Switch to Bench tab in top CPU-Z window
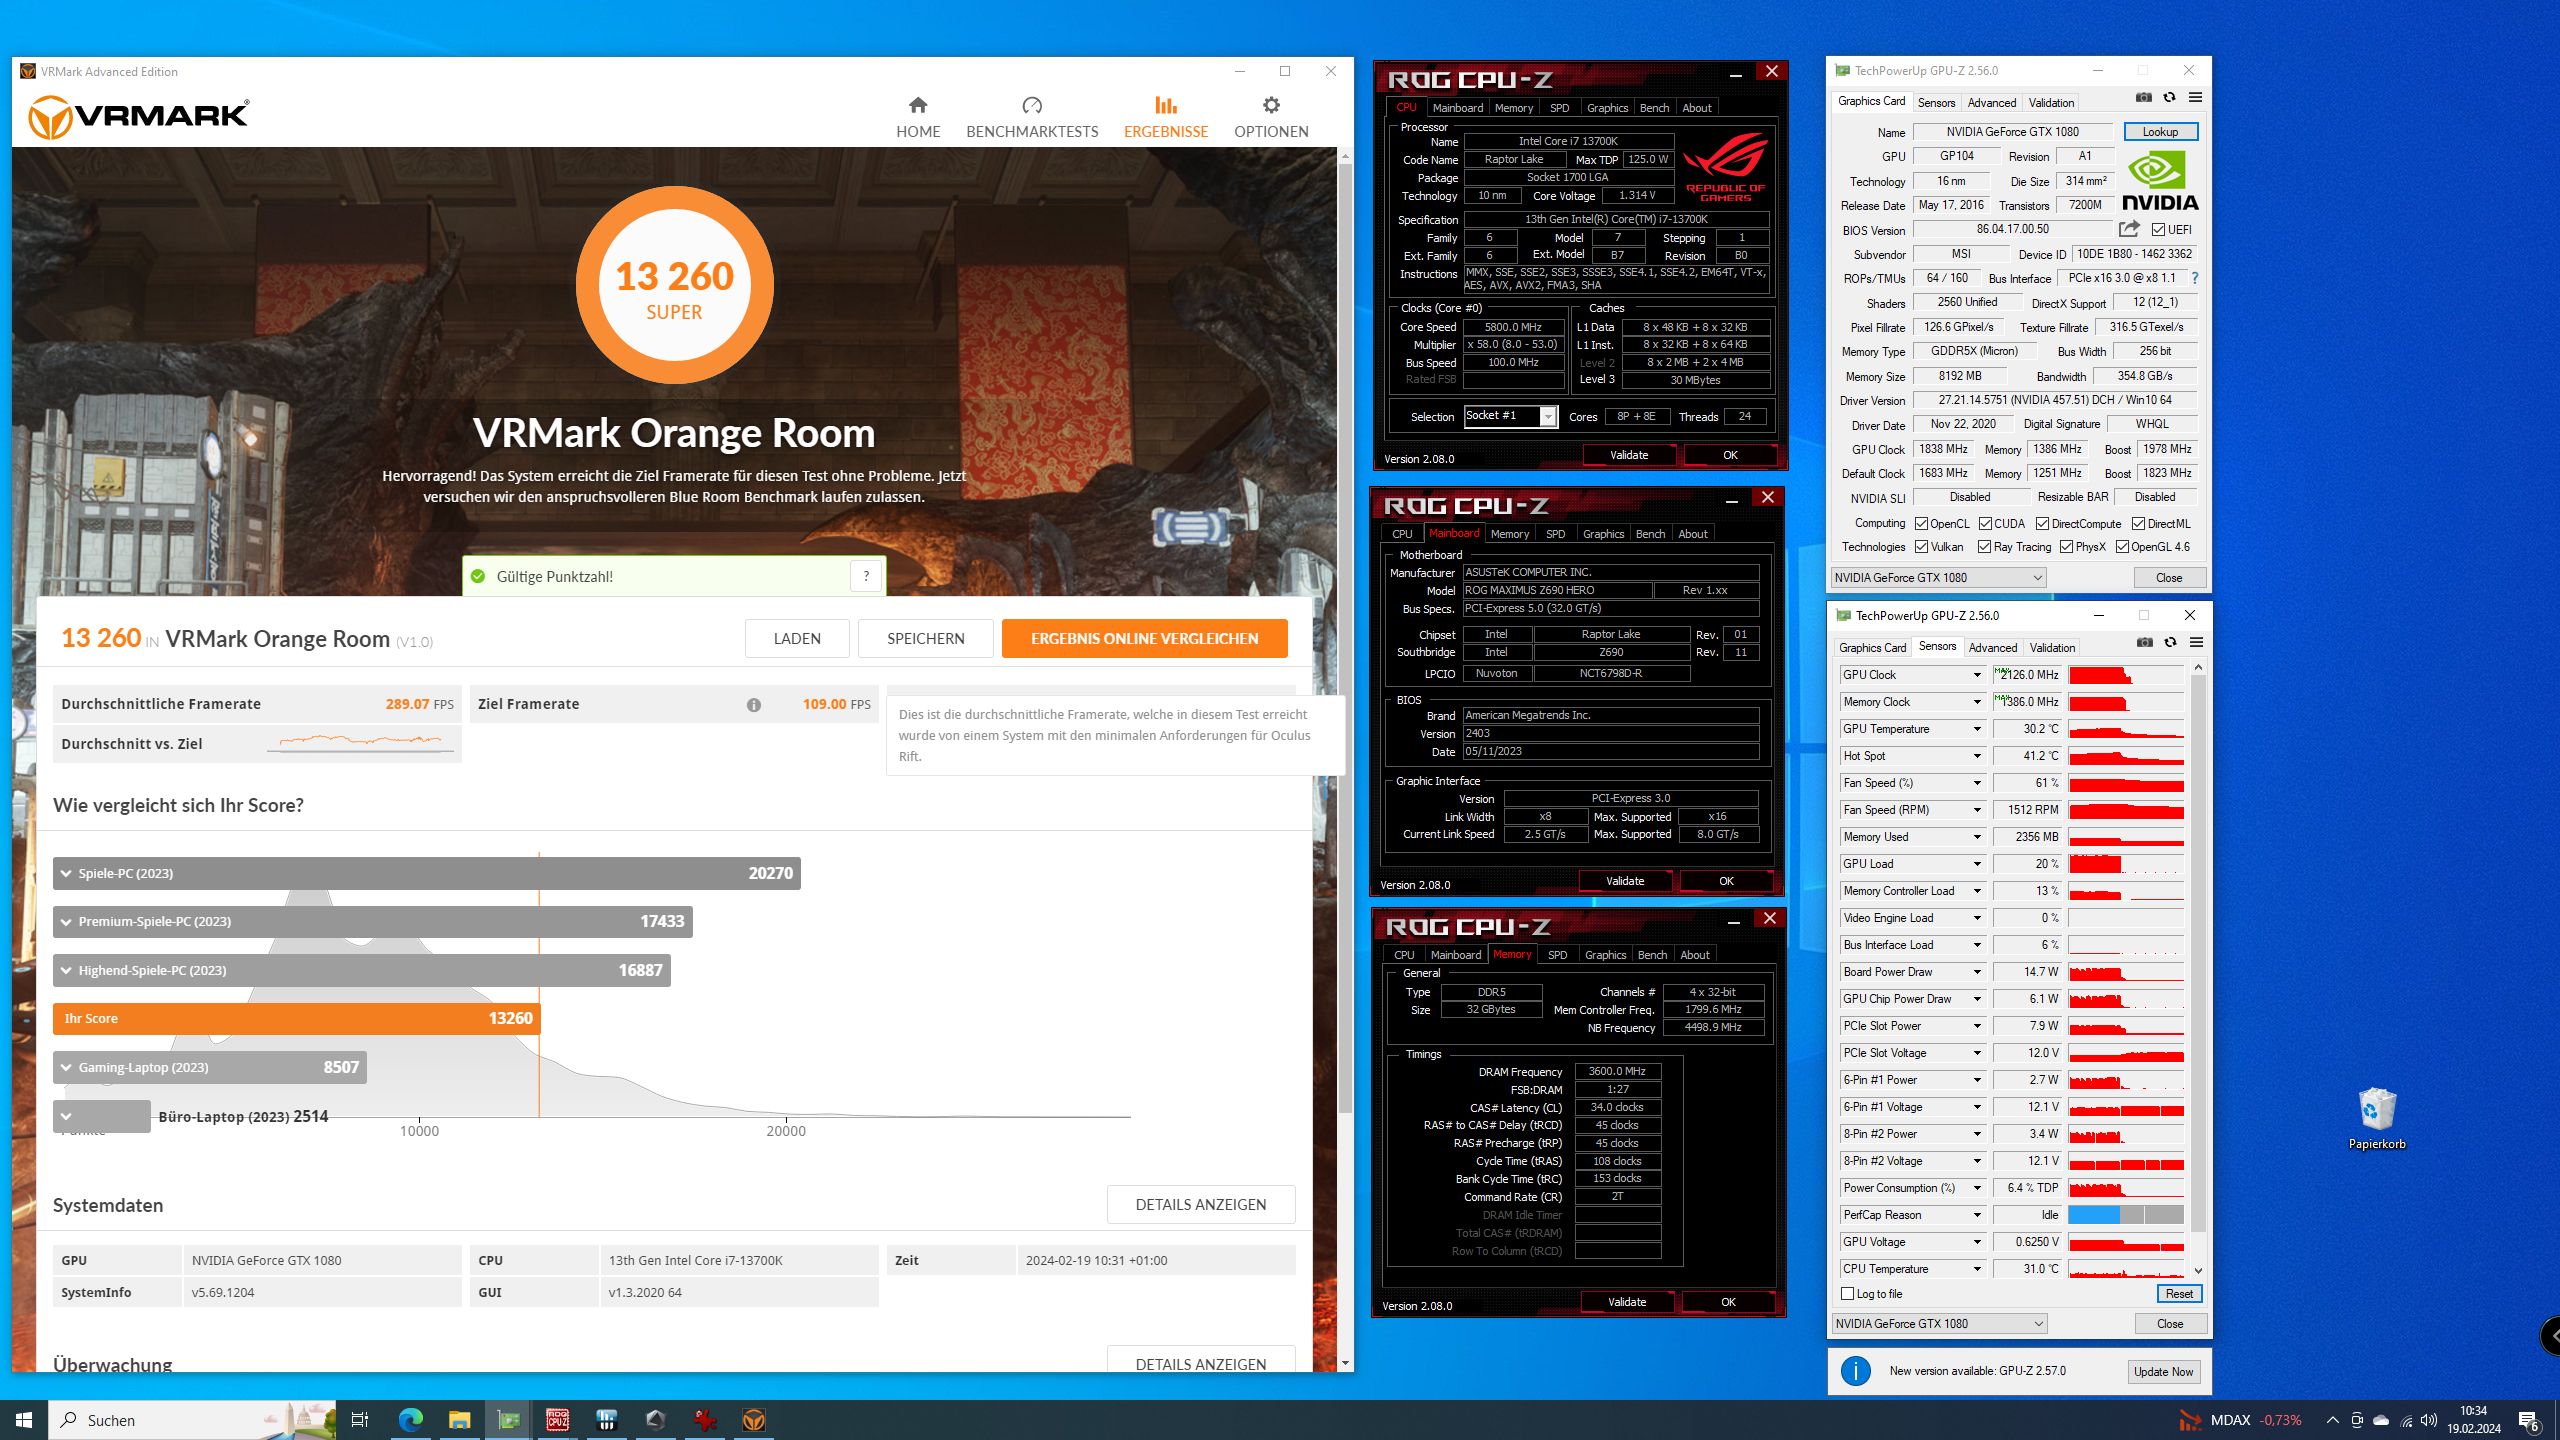Viewport: 2560px width, 1440px height. click(x=1654, y=108)
